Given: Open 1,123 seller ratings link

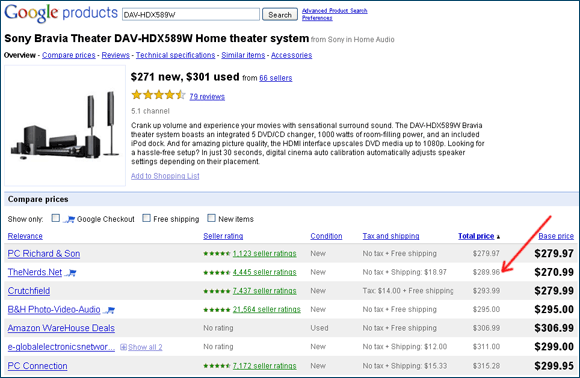Looking at the screenshot, I should (x=264, y=254).
